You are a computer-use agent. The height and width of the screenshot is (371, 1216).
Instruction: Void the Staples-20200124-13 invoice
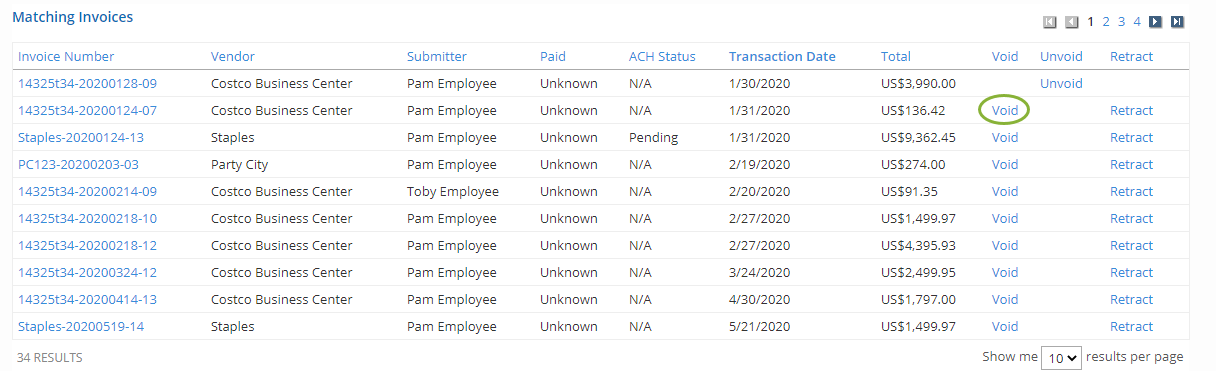tap(1005, 137)
